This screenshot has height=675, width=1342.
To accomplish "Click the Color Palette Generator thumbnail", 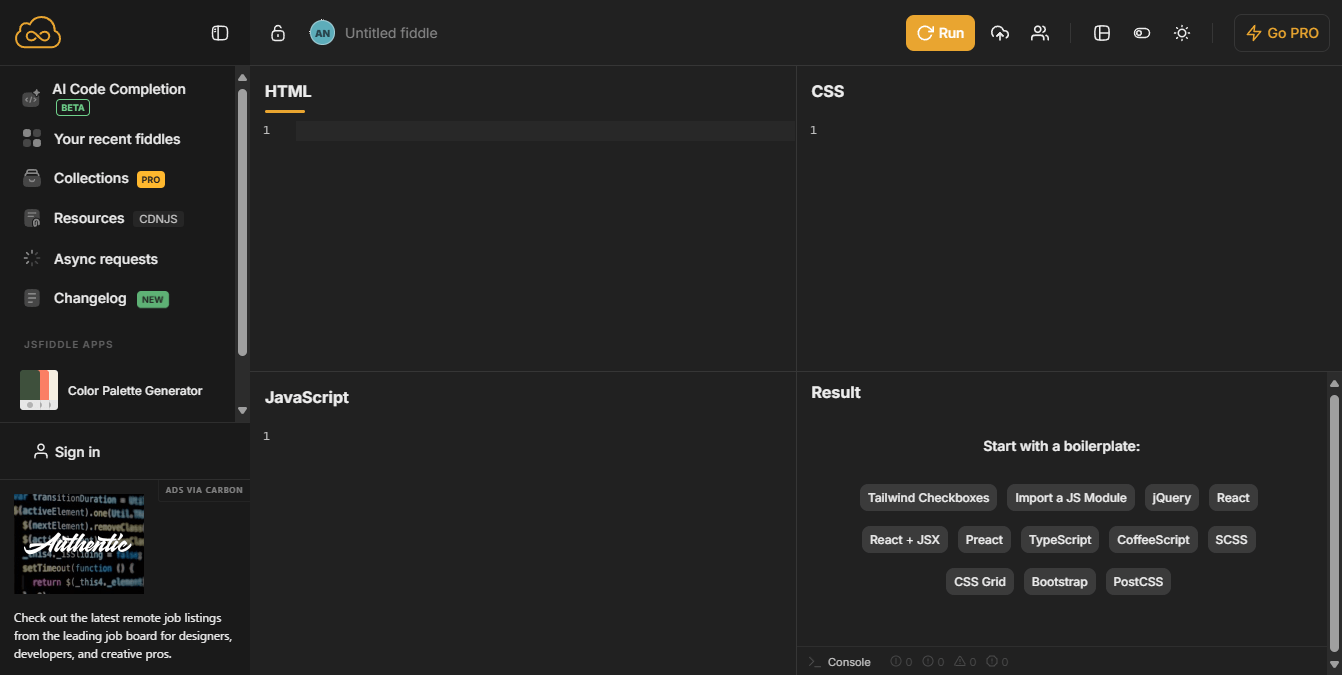I will pyautogui.click(x=39, y=390).
